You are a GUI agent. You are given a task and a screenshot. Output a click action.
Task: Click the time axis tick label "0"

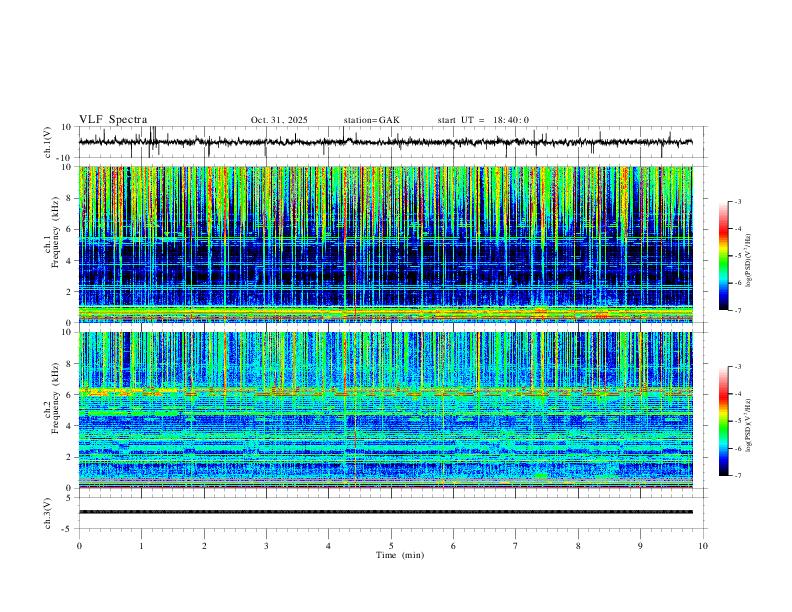[x=79, y=546]
